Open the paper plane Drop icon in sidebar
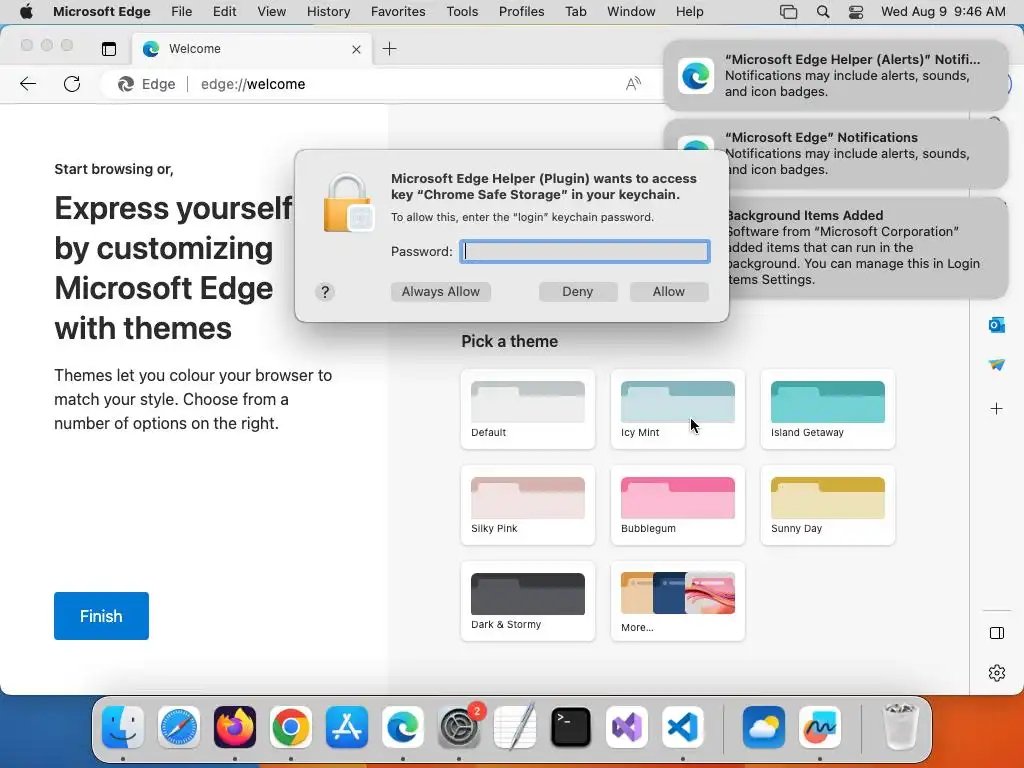This screenshot has width=1024, height=768. [997, 365]
